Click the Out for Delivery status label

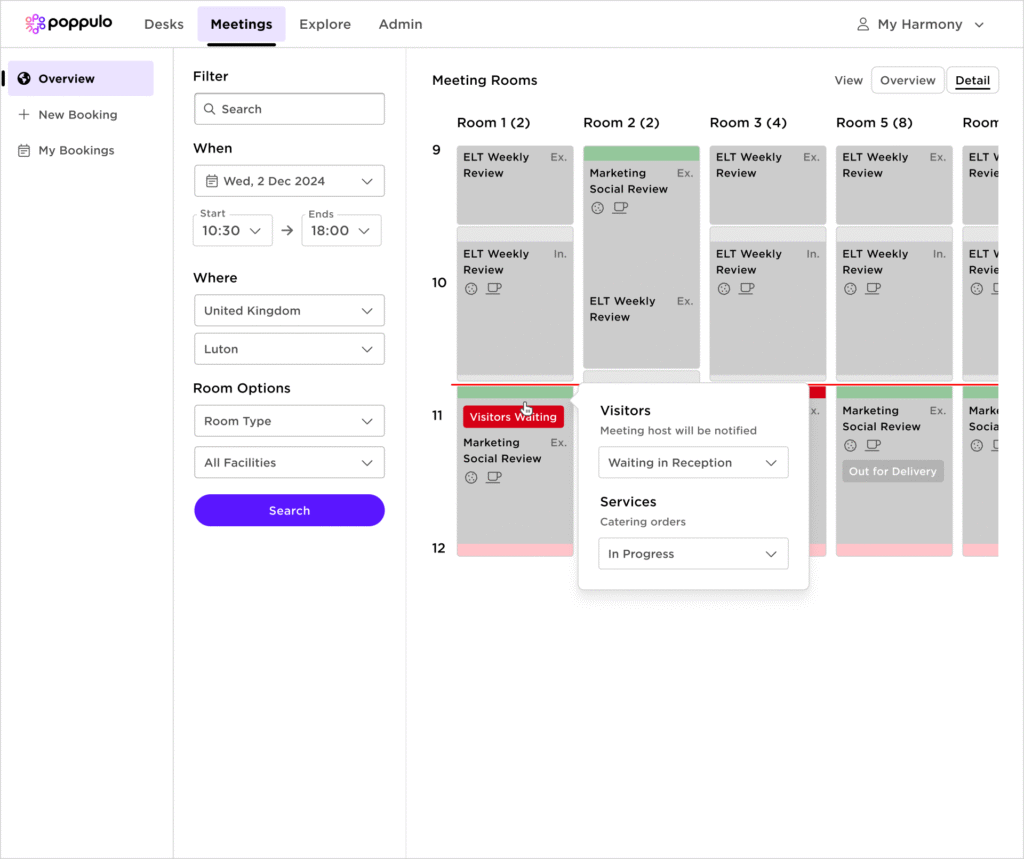click(x=893, y=472)
